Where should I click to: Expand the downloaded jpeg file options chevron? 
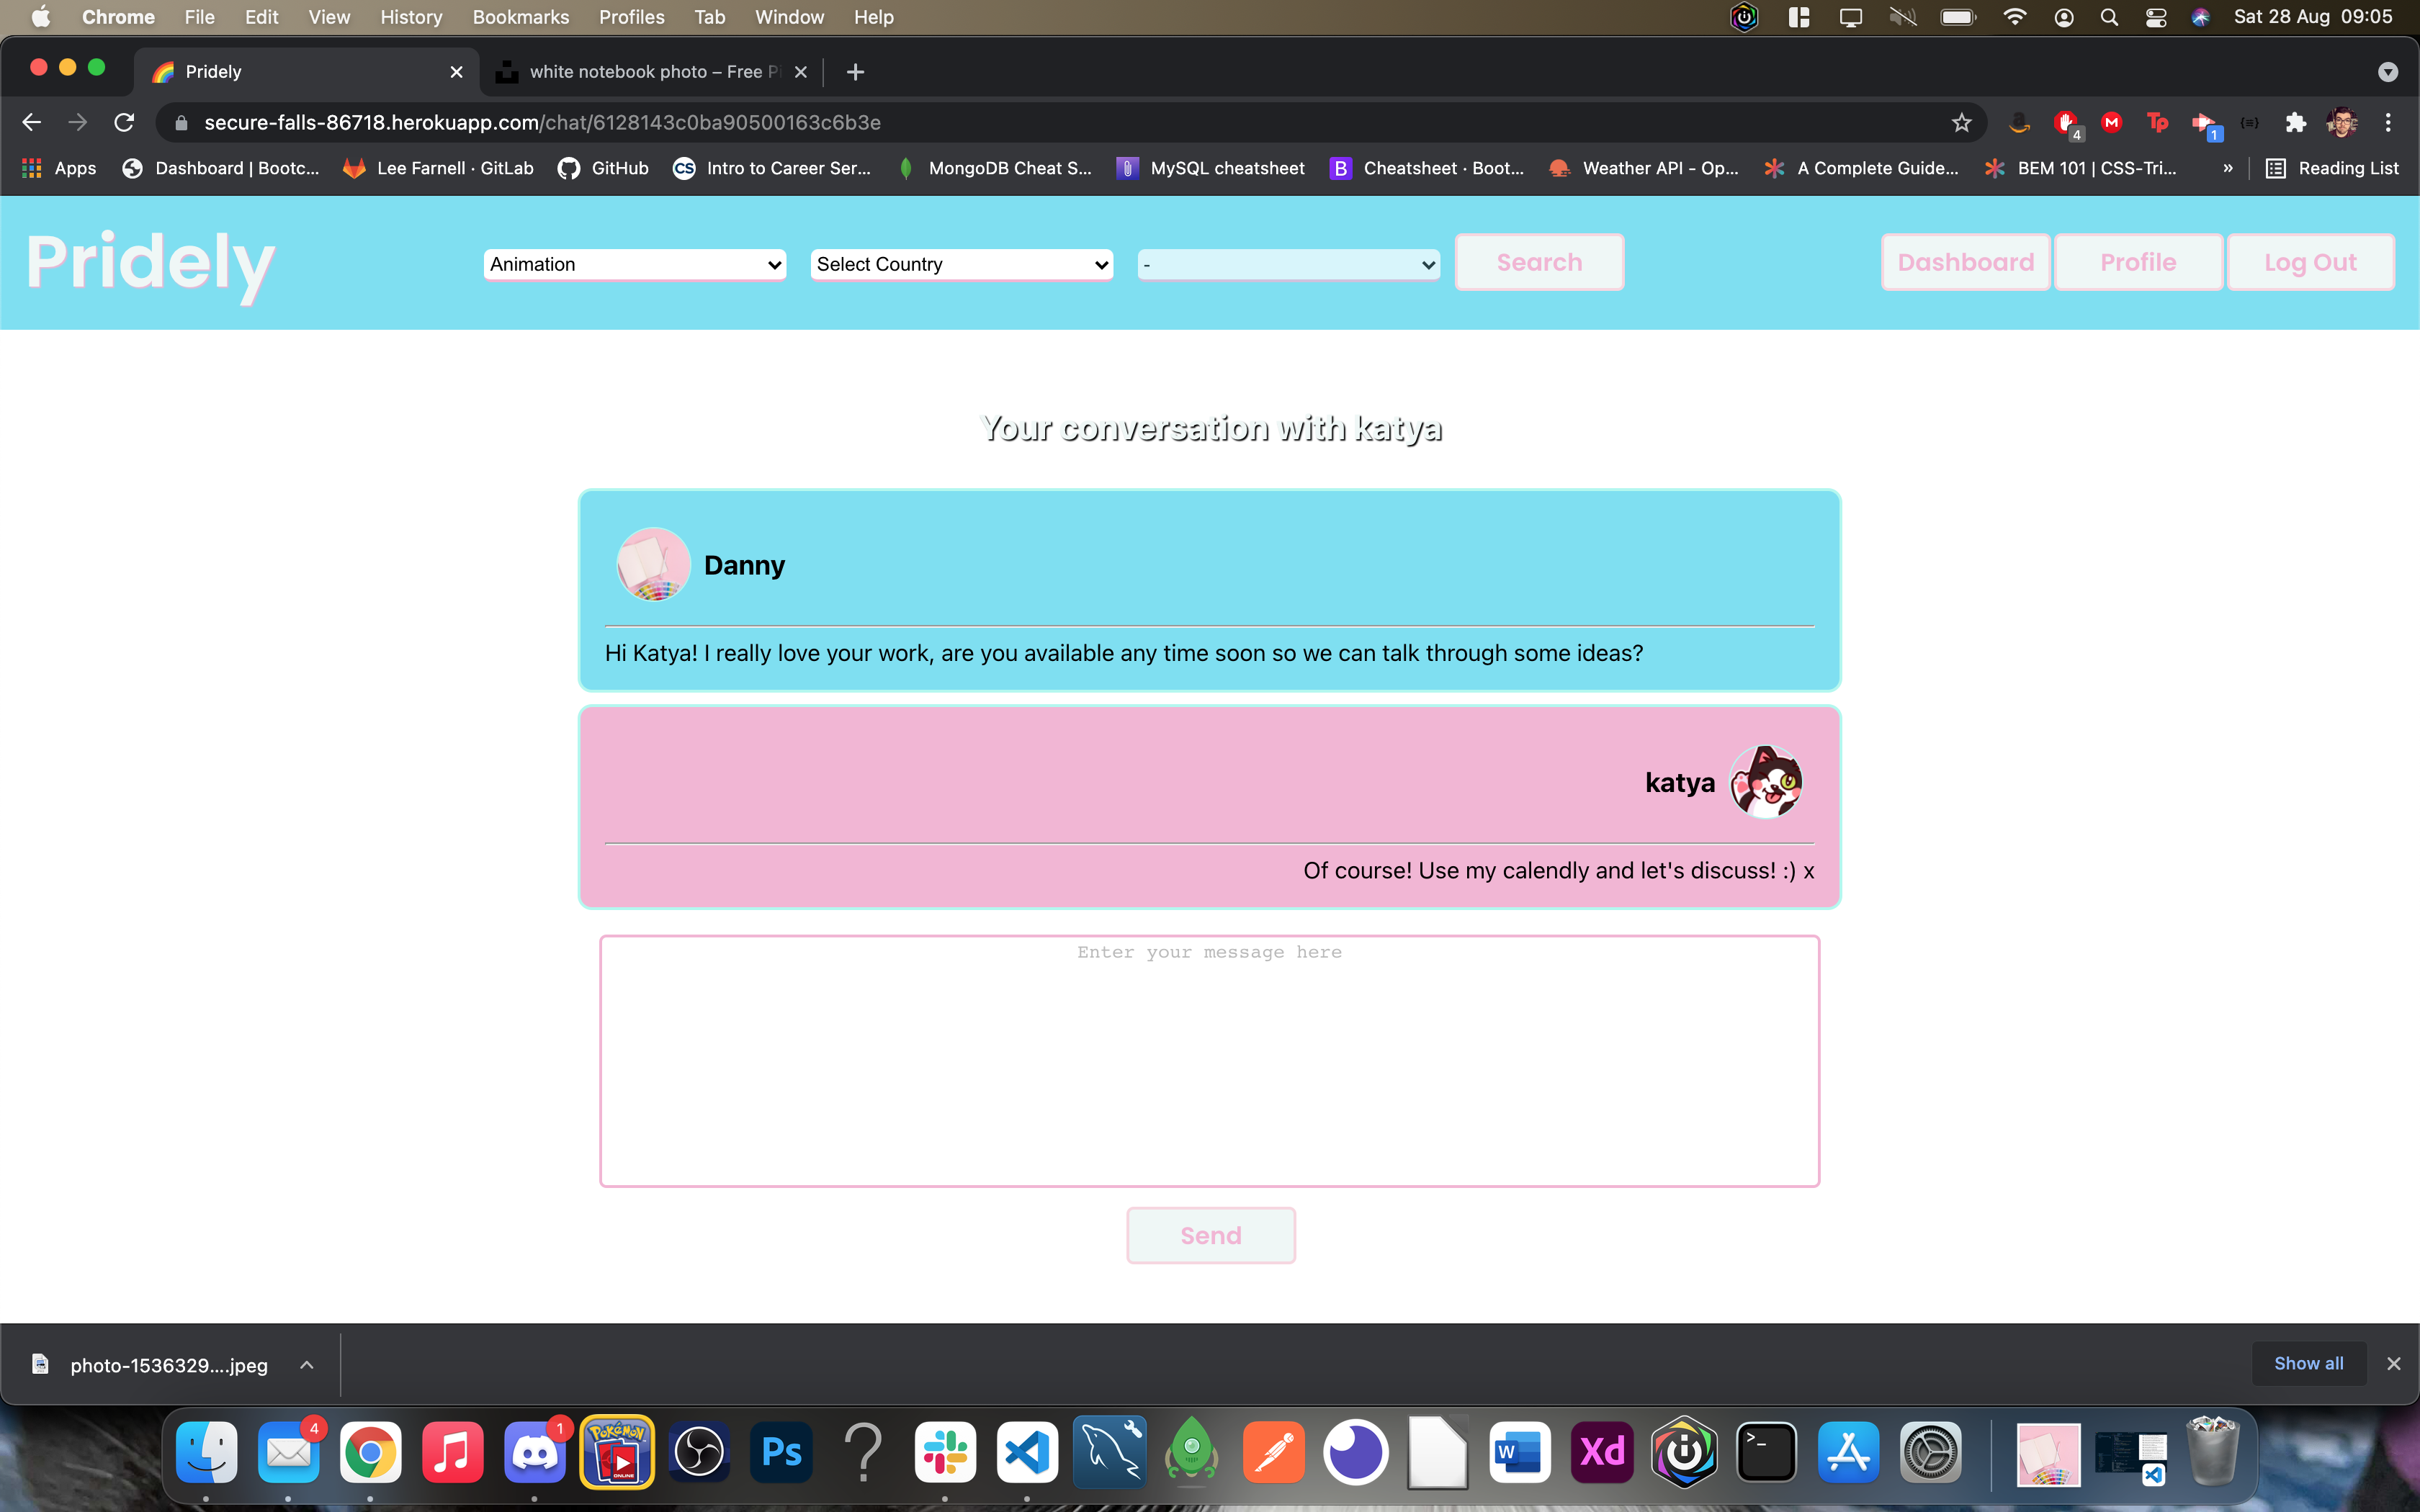307,1365
